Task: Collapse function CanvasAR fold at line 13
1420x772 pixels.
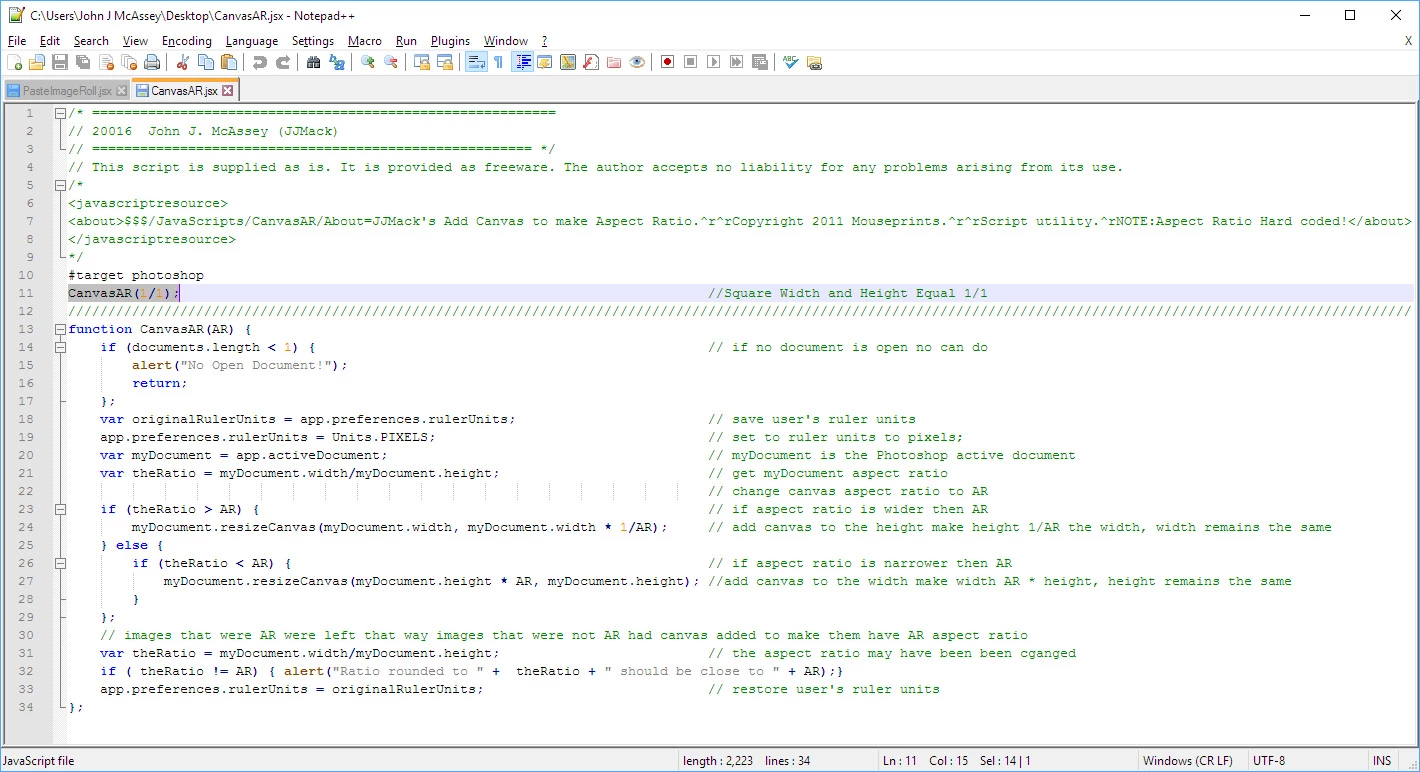Action: click(60, 329)
